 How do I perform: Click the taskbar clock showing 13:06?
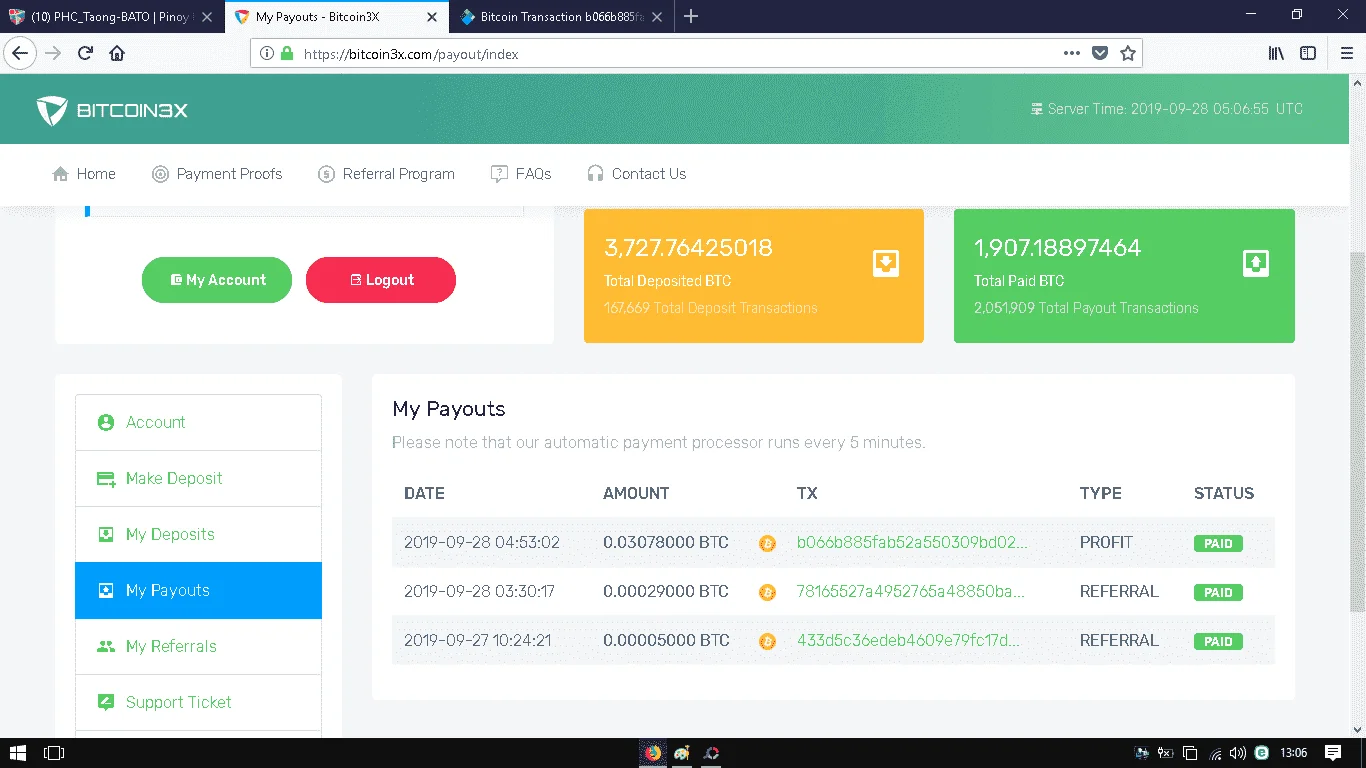coord(1293,753)
